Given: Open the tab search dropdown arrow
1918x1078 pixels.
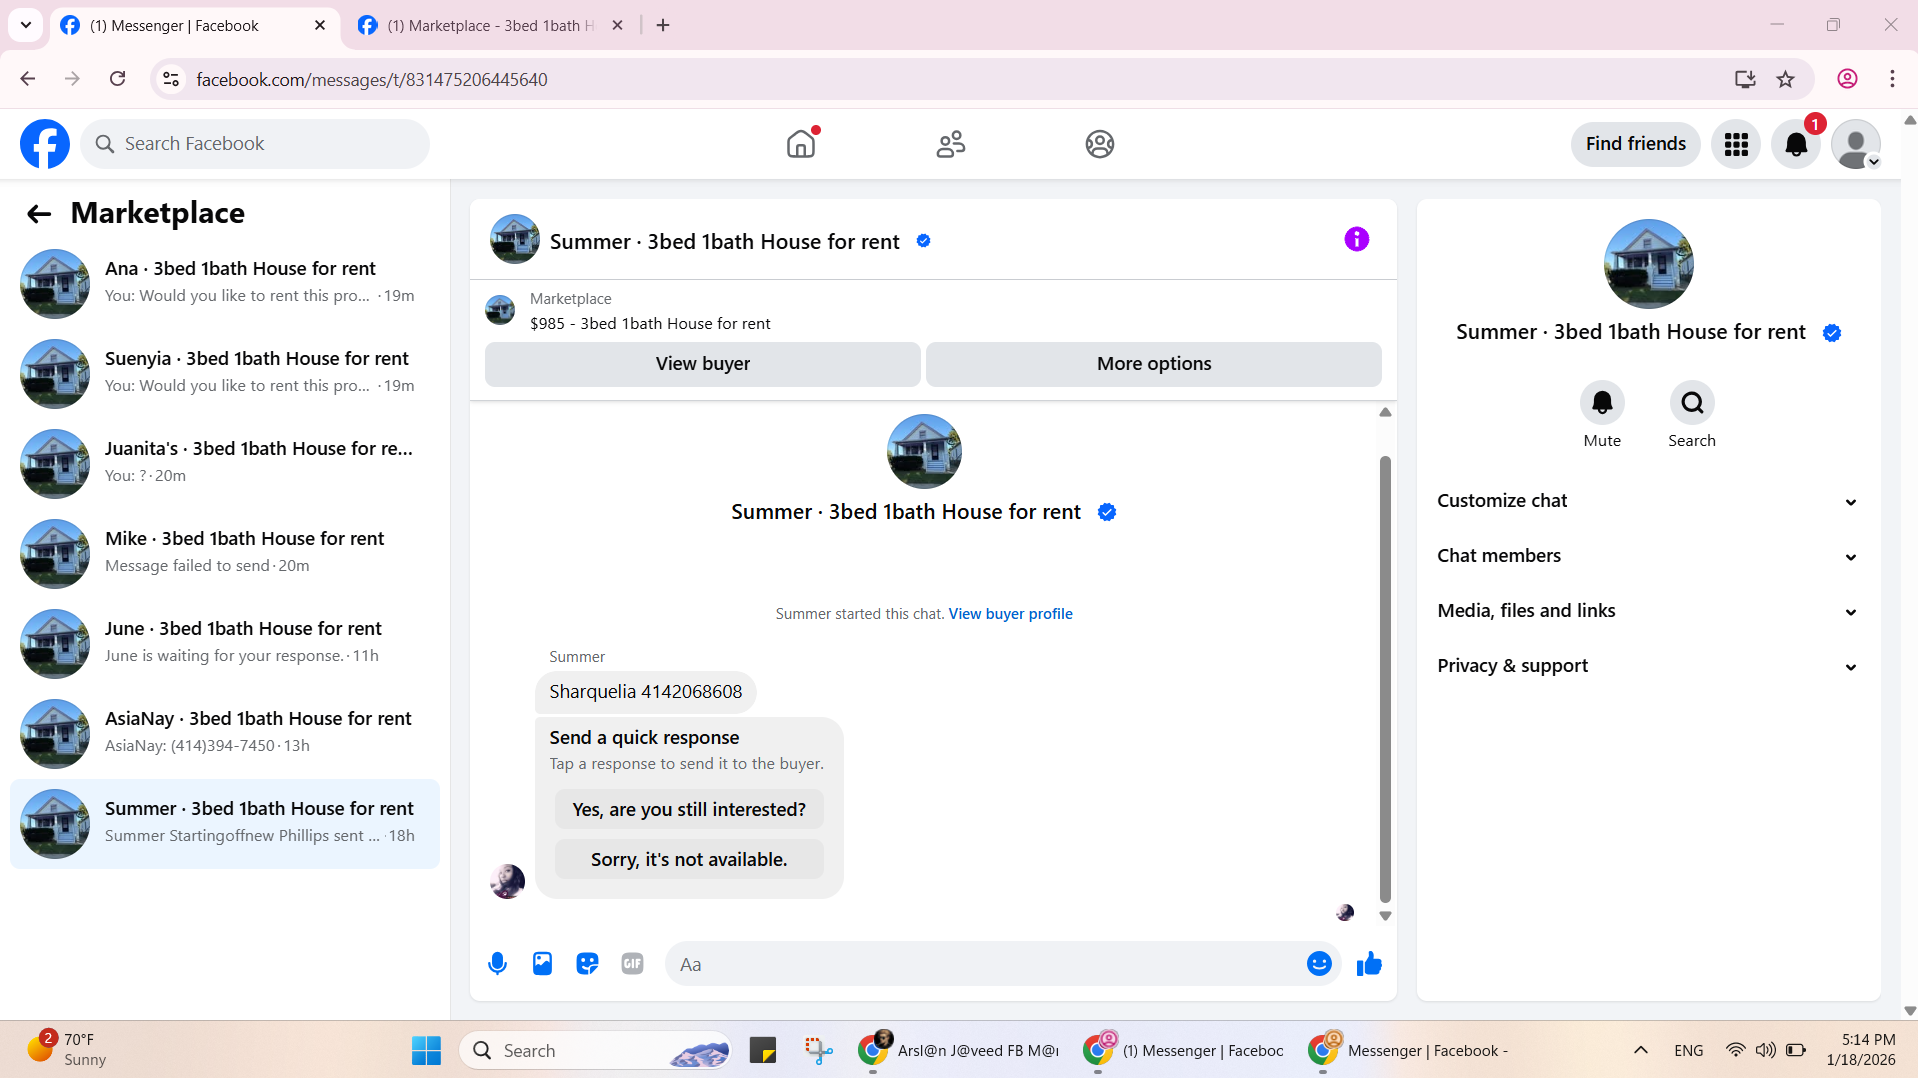Looking at the screenshot, I should (x=26, y=25).
